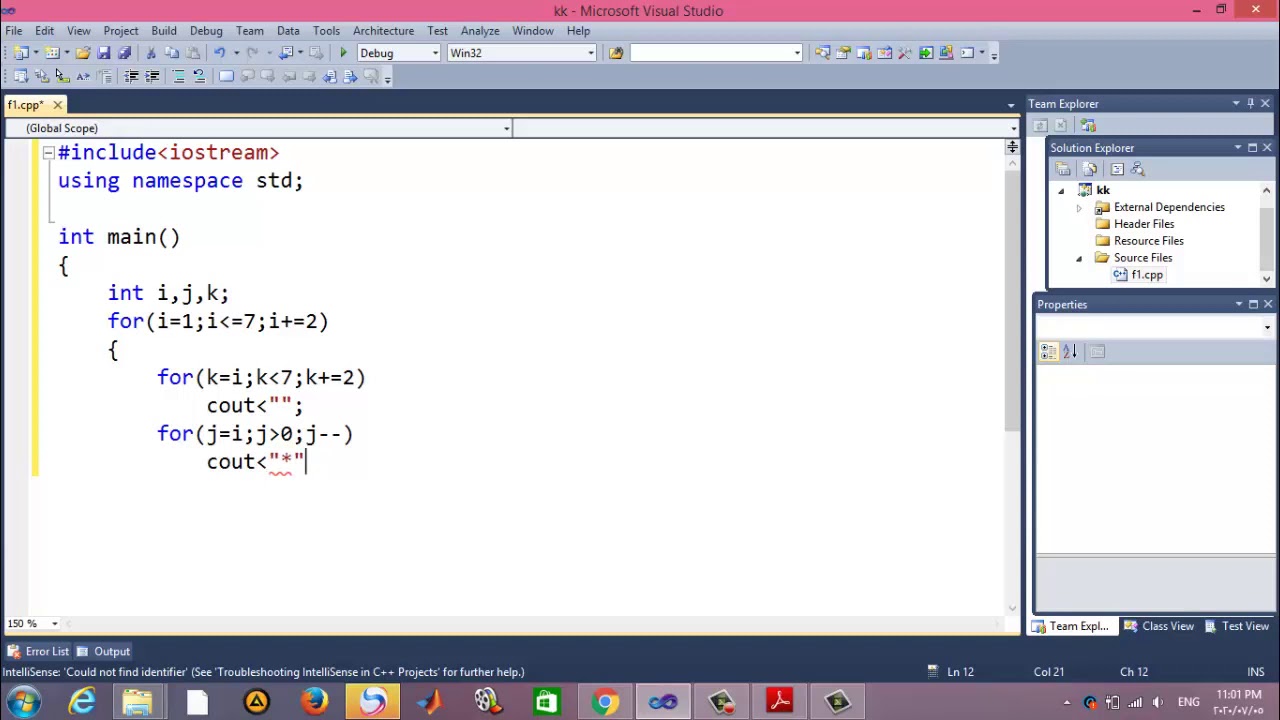
Task: Expand the External Dependencies node
Action: pos(1079,207)
